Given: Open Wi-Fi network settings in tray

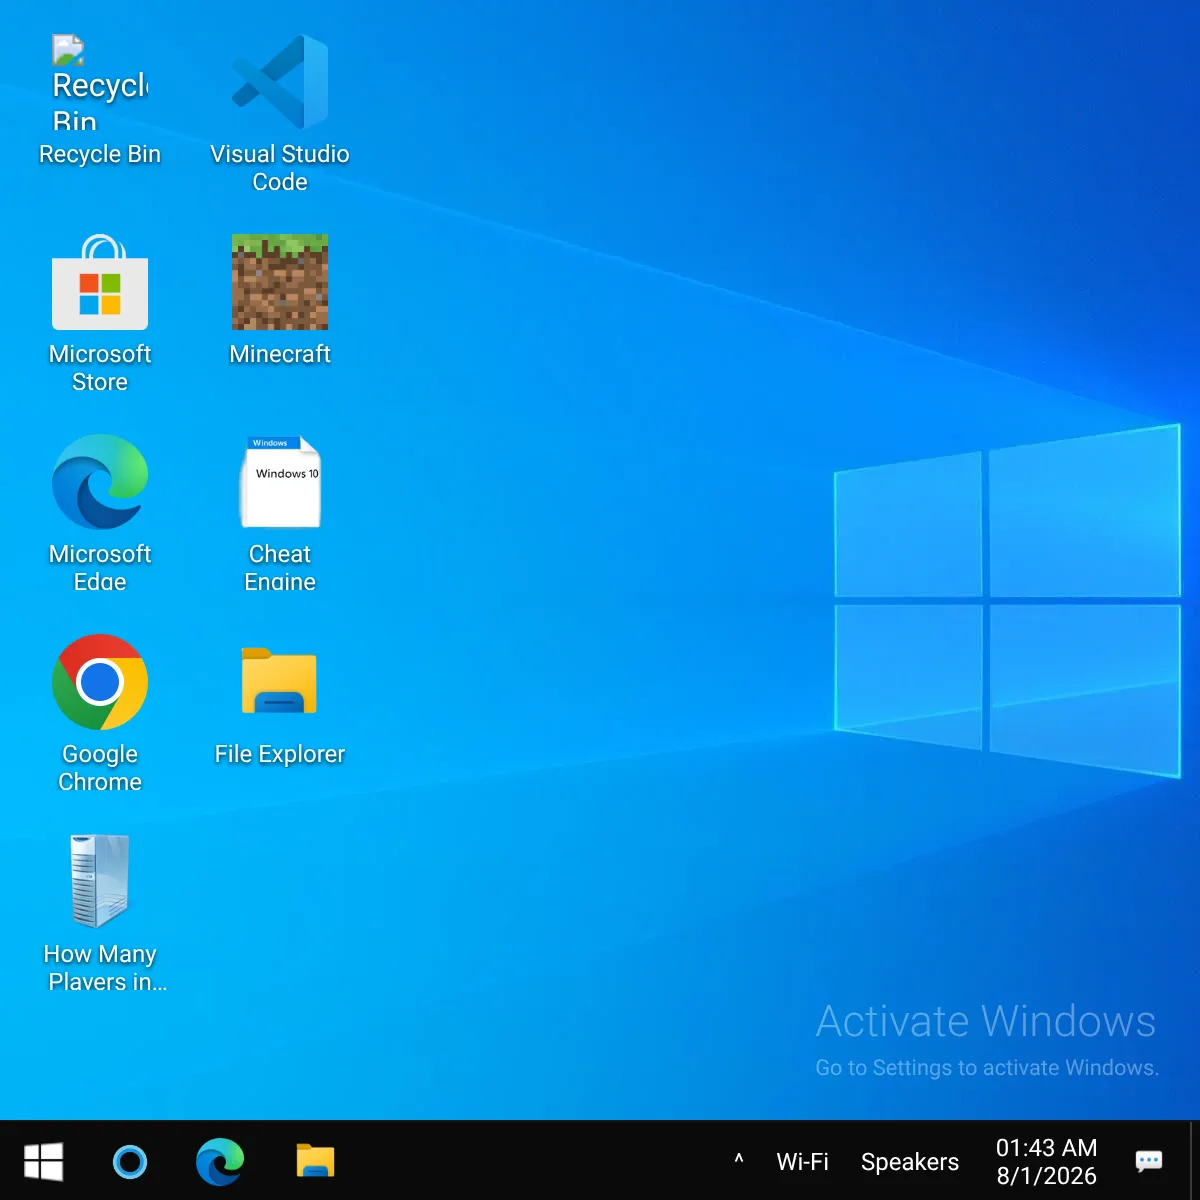Looking at the screenshot, I should [803, 1161].
